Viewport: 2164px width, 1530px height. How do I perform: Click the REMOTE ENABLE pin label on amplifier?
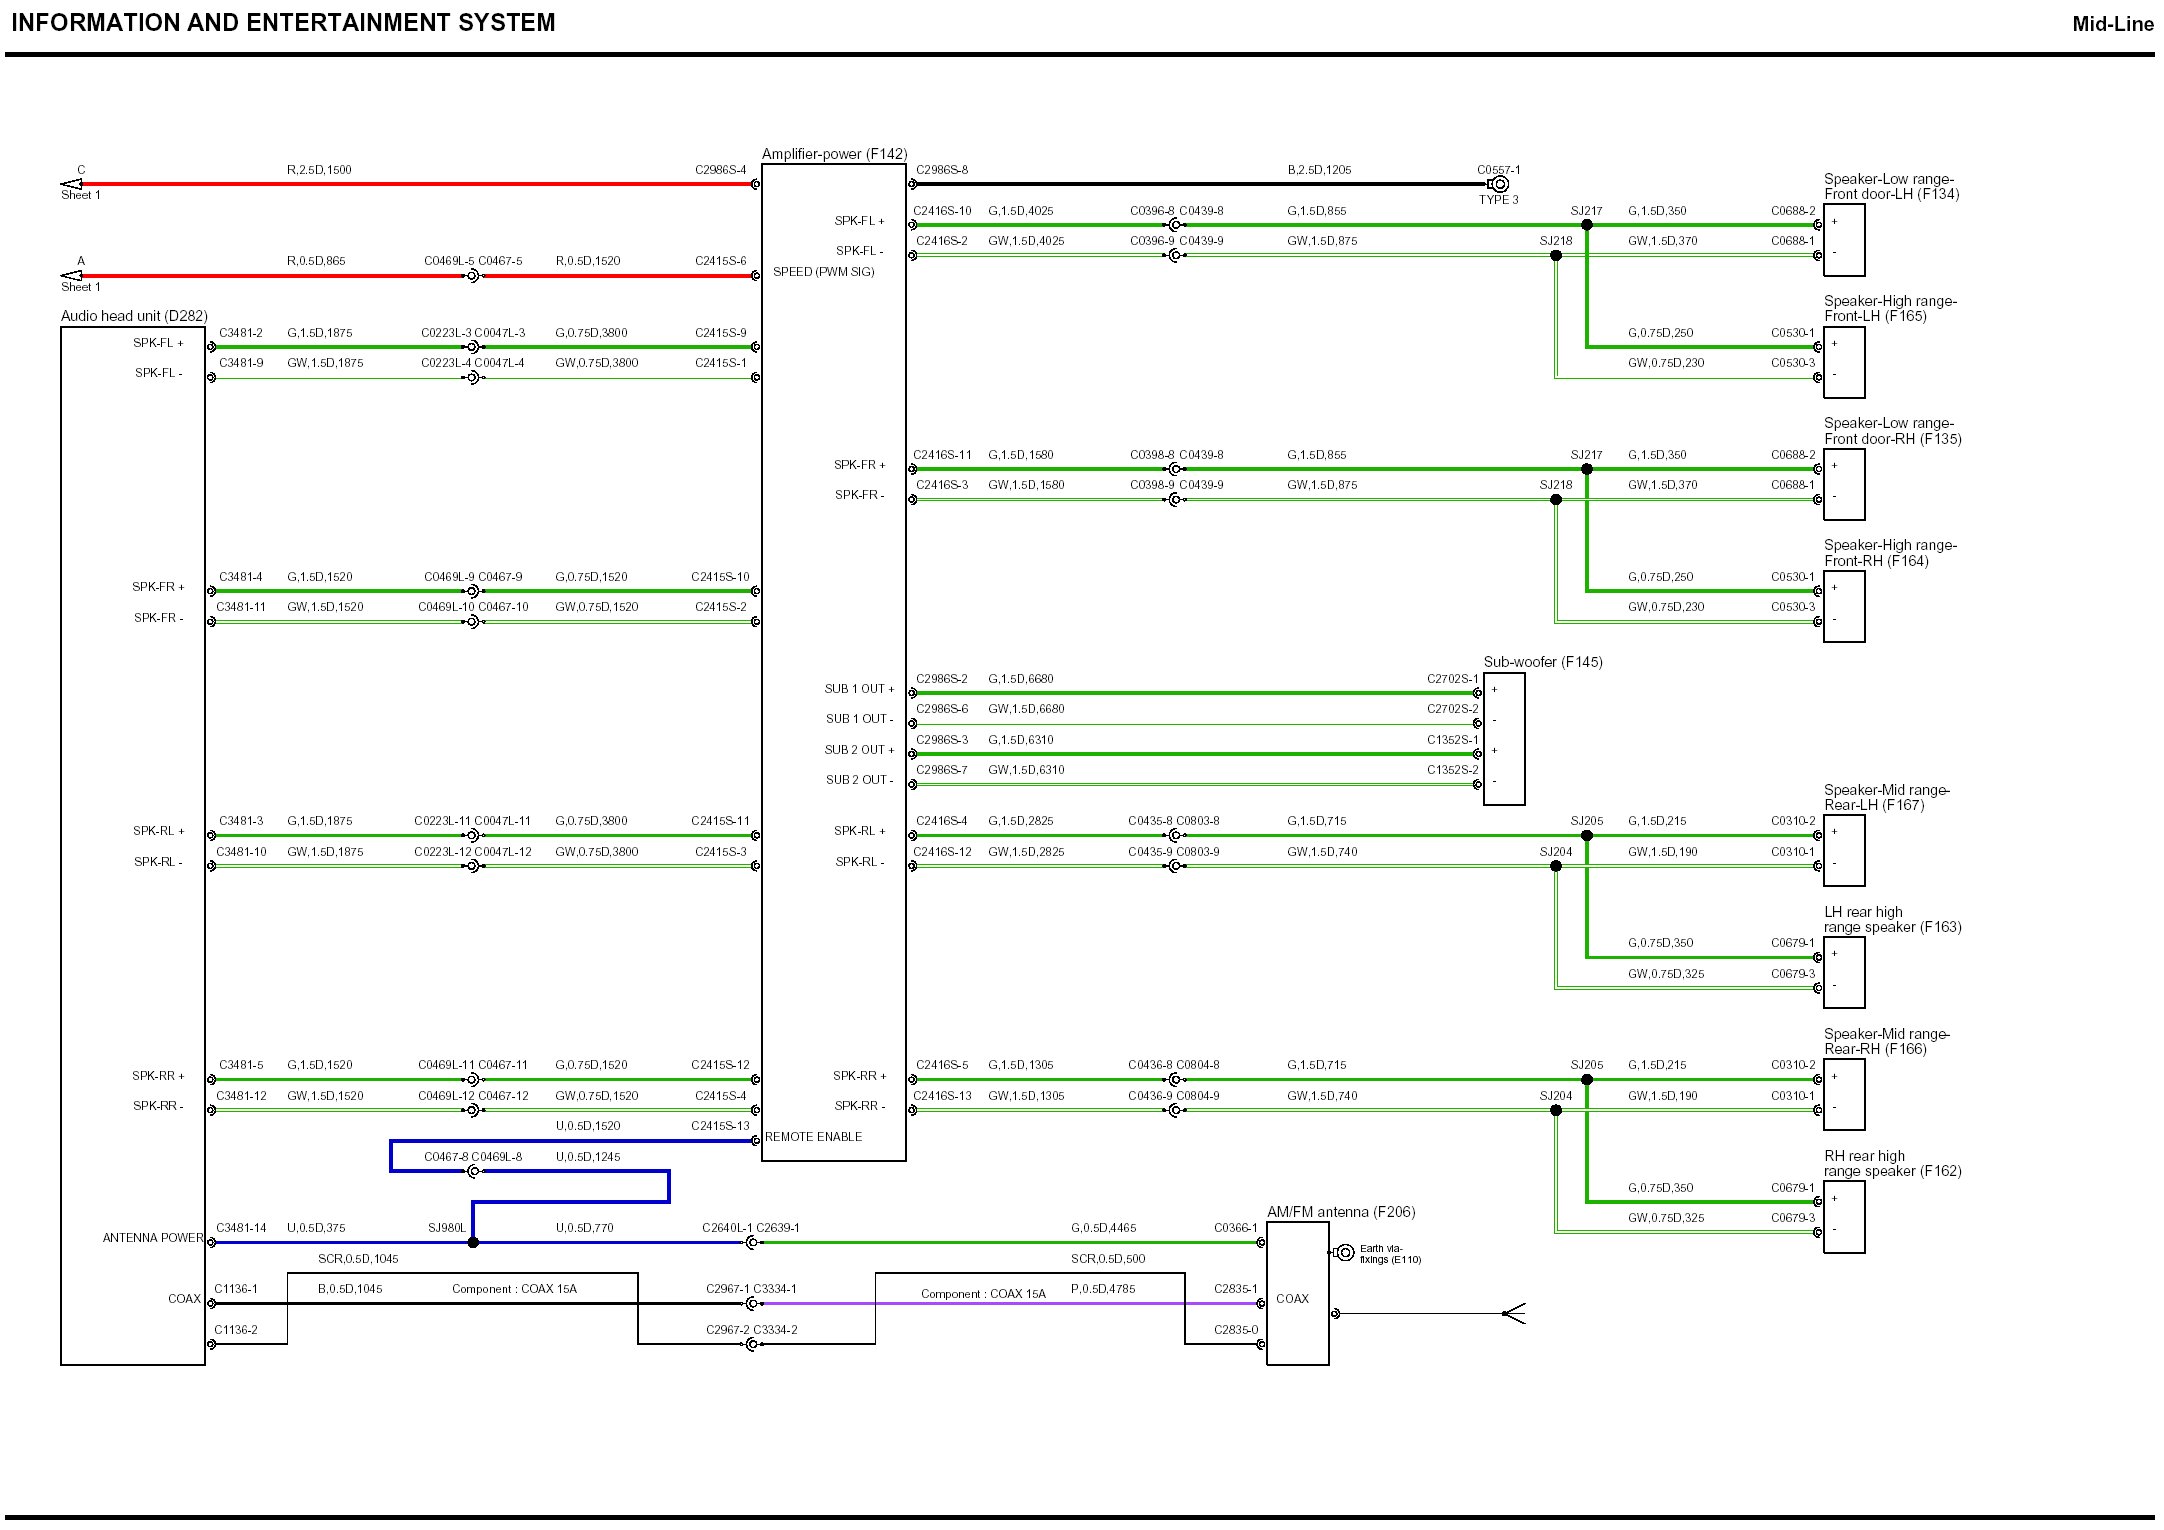click(813, 1137)
